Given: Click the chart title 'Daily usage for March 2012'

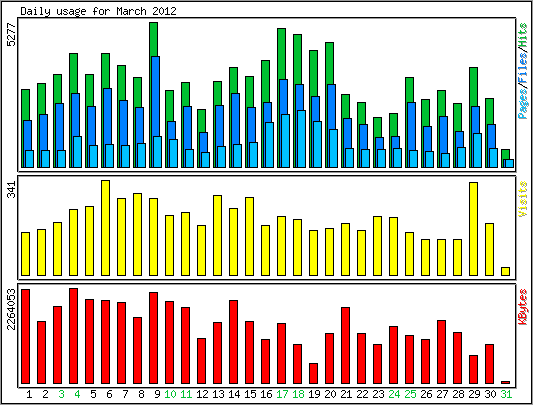Looking at the screenshot, I should (98, 11).
